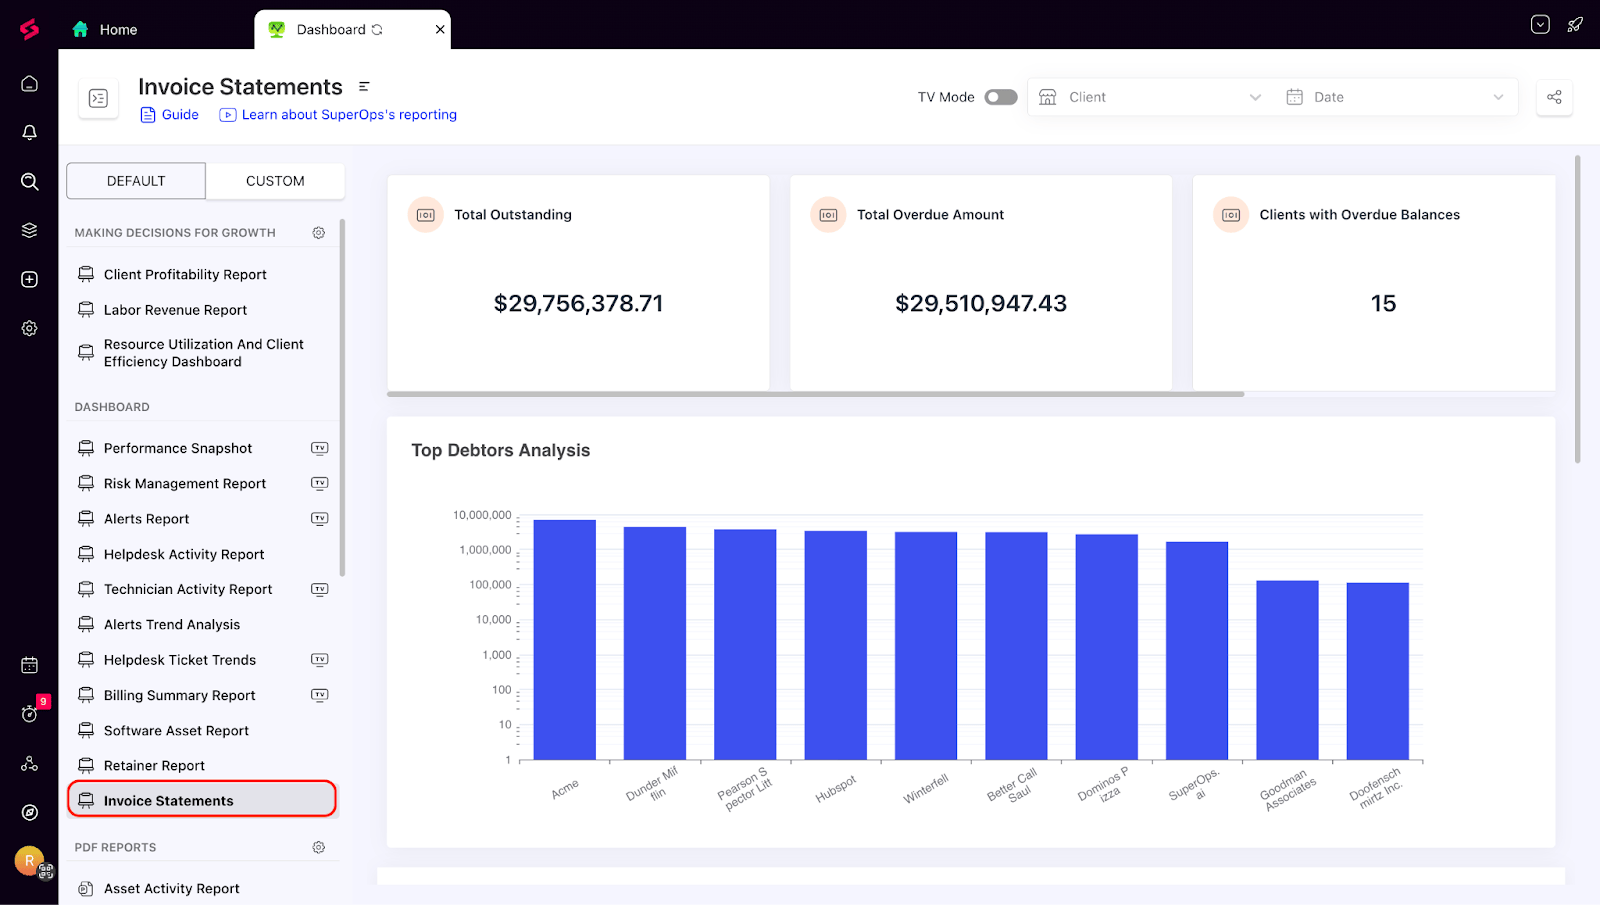Screen dimensions: 1600x905
Task: Go to the Home tab
Action: point(105,30)
